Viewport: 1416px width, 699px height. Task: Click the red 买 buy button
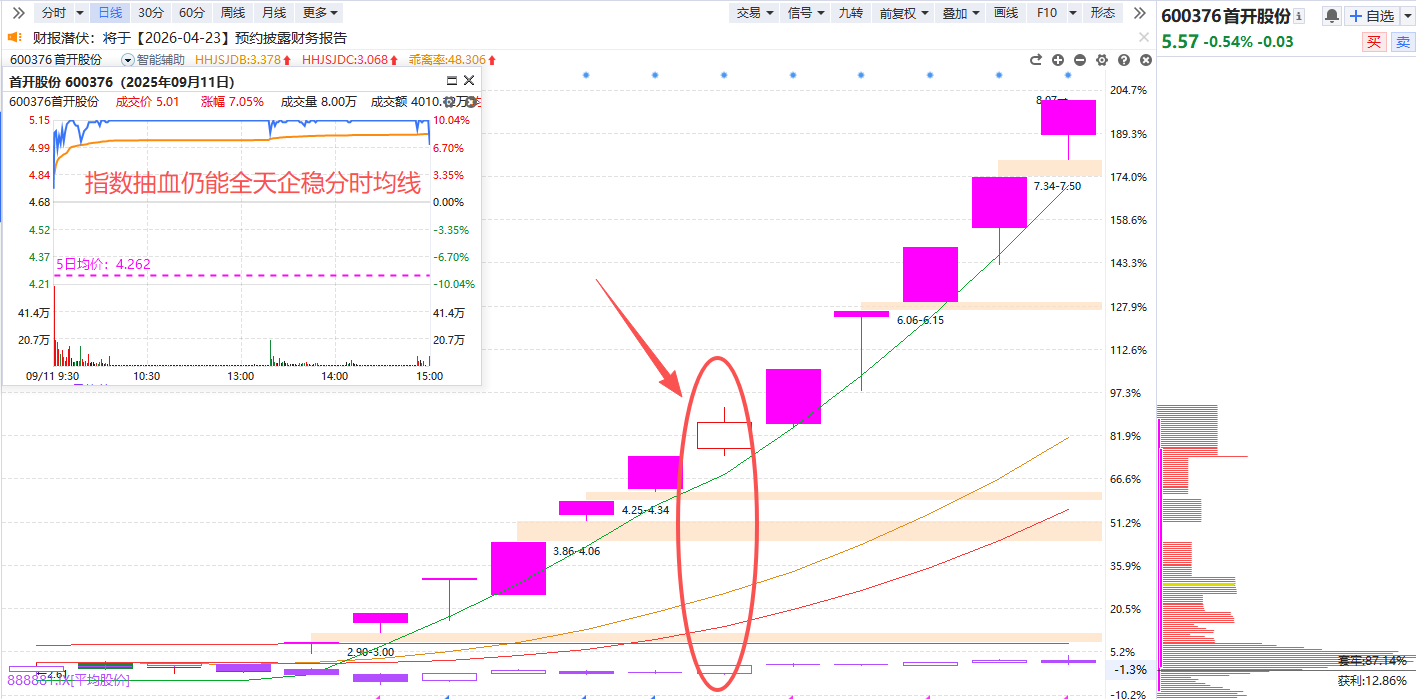[x=1374, y=42]
